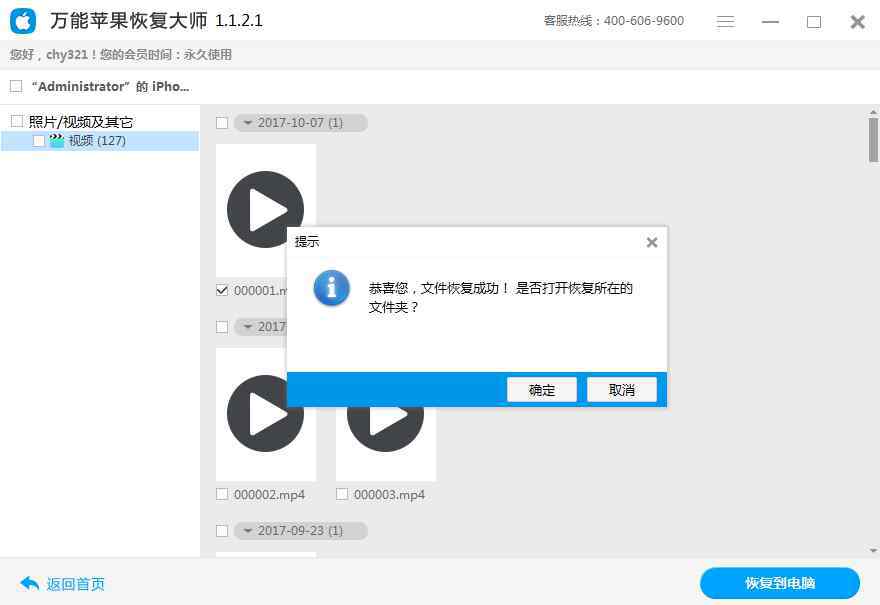This screenshot has width=880, height=605.
Task: Select 照片/视频及其它 tree category
Action: [x=81, y=122]
